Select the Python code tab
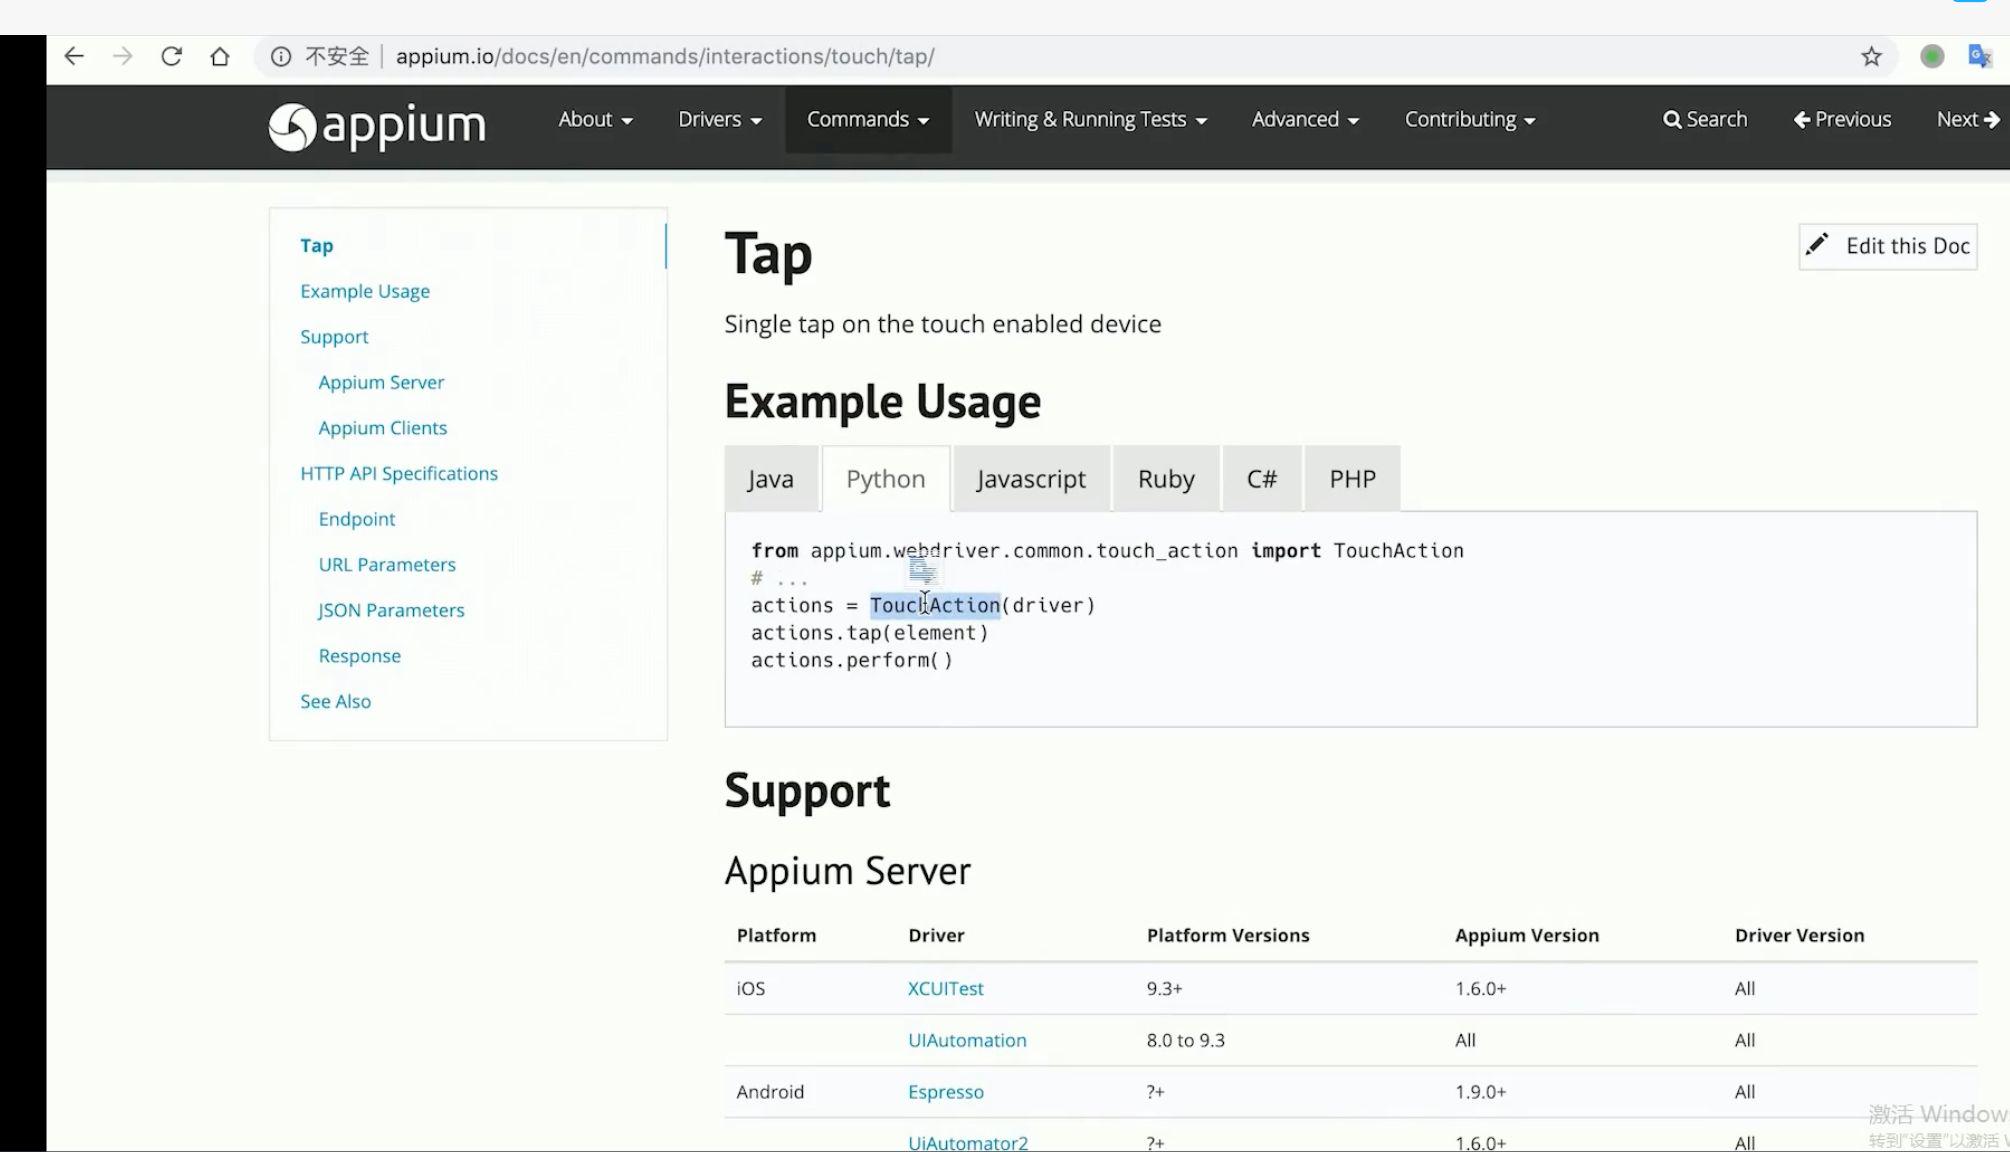This screenshot has height=1152, width=2010. (886, 479)
